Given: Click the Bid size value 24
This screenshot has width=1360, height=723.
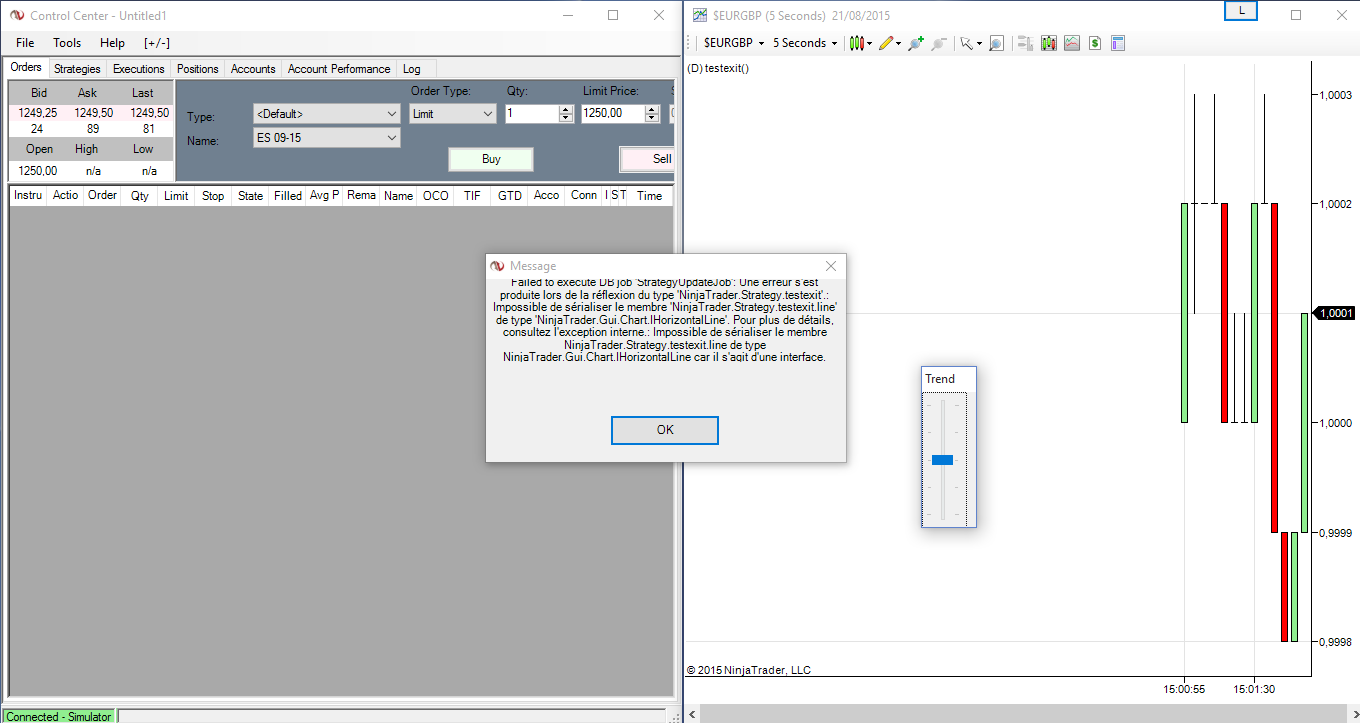Looking at the screenshot, I should click(x=37, y=129).
